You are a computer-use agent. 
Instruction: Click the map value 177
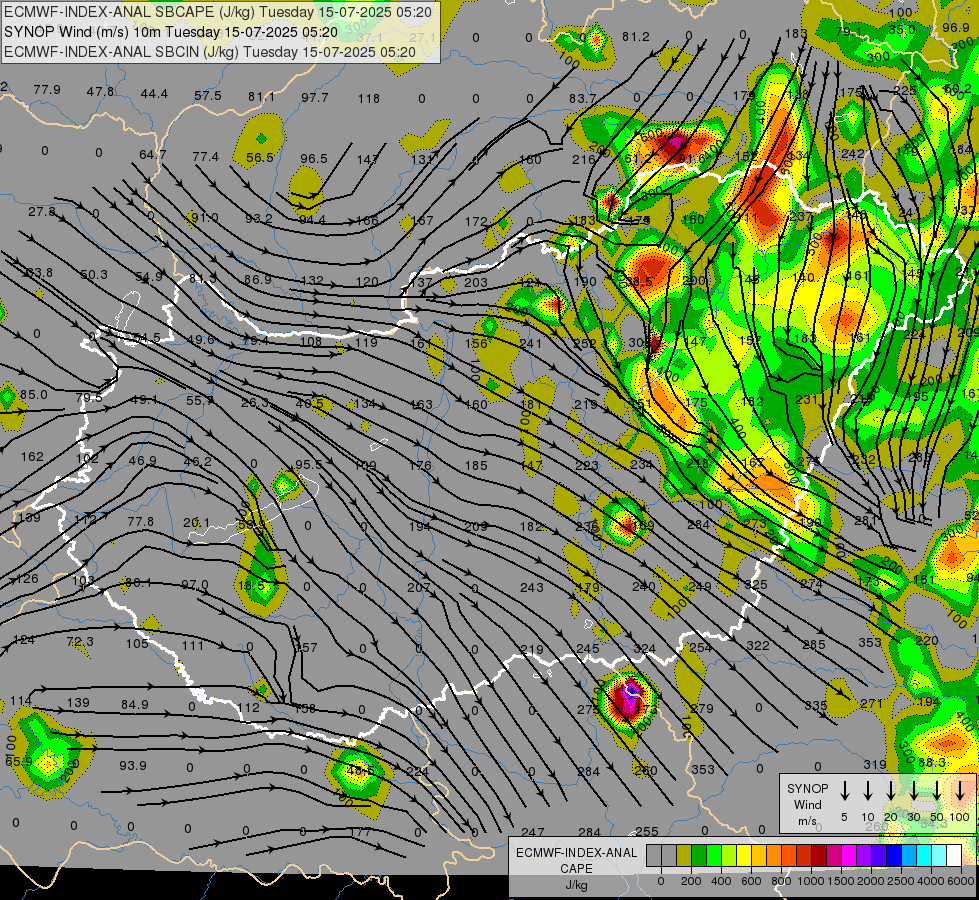(361, 832)
